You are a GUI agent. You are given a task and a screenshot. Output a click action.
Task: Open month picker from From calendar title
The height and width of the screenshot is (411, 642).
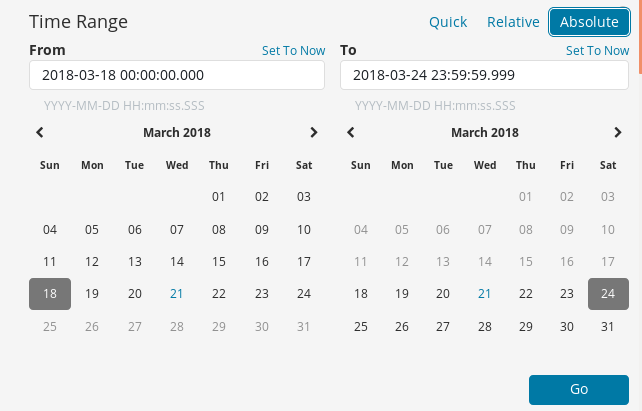tap(177, 132)
